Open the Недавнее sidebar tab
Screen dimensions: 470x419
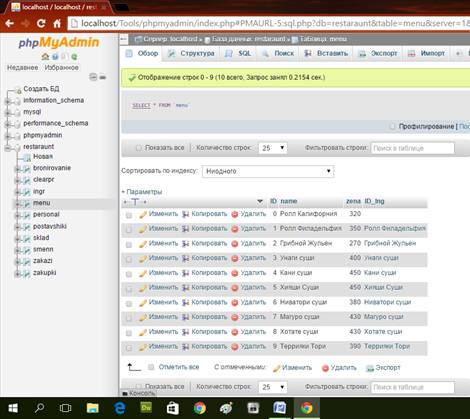(23, 68)
